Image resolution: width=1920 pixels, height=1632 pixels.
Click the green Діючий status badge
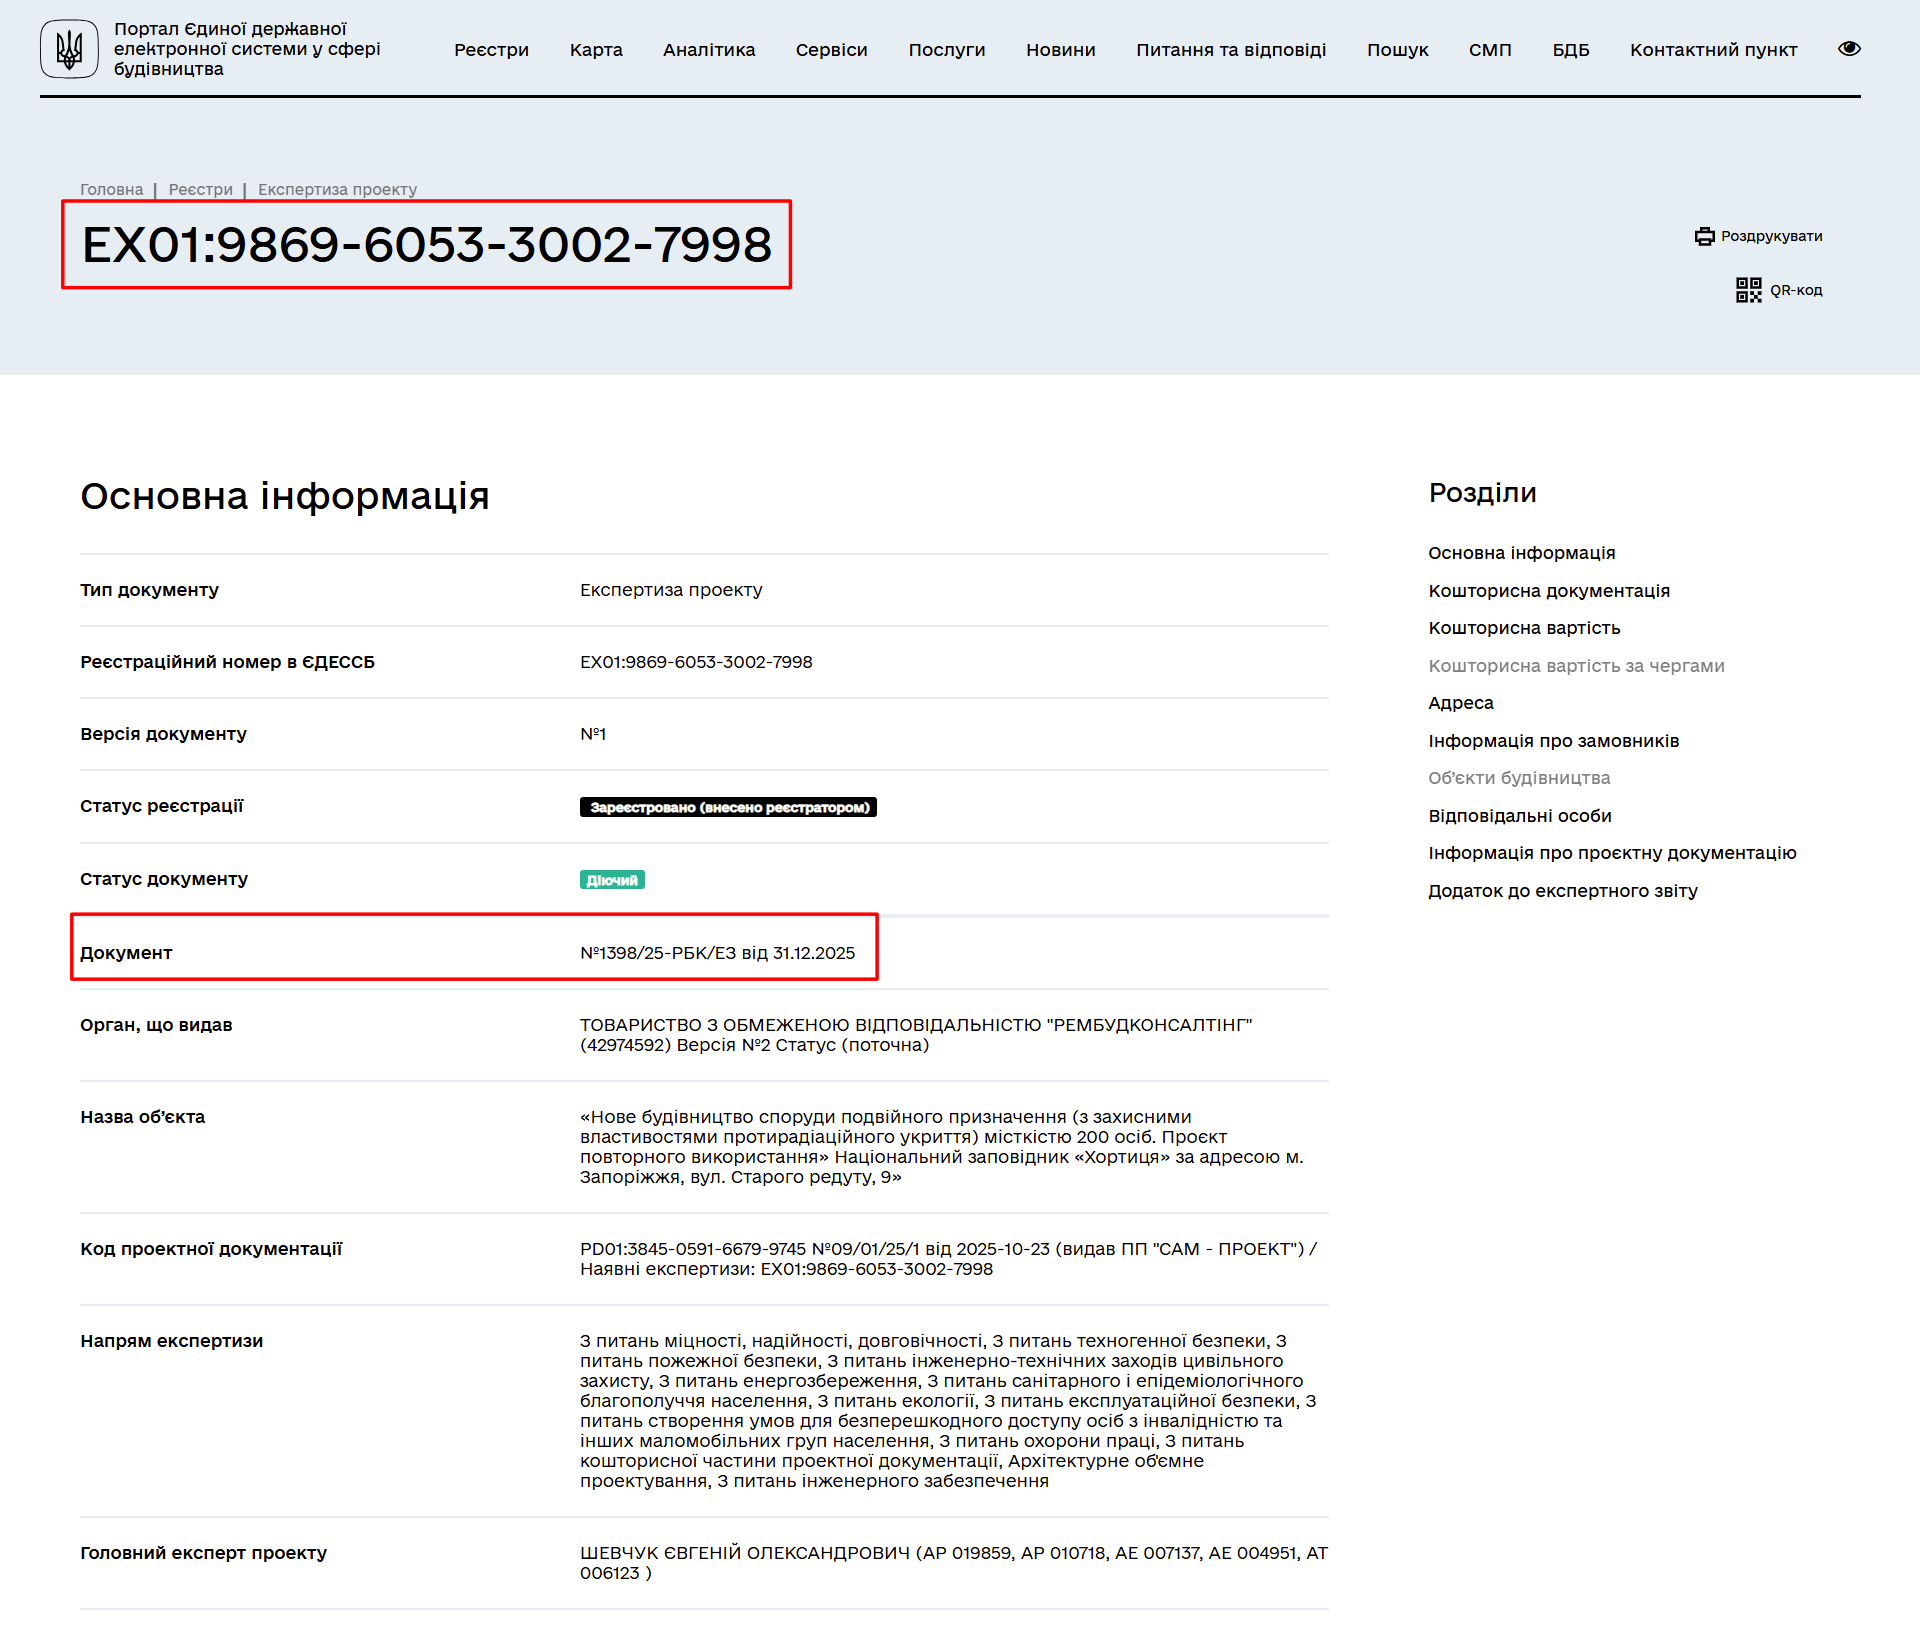click(612, 880)
